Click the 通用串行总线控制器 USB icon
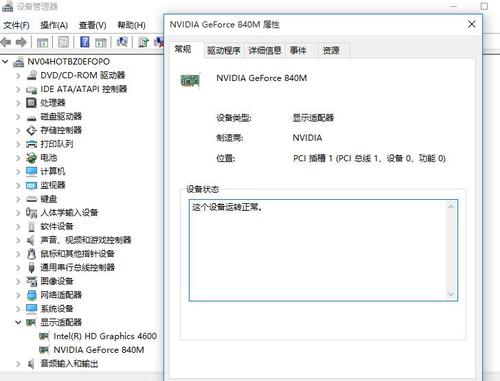The width and height of the screenshot is (500, 381). 32,268
